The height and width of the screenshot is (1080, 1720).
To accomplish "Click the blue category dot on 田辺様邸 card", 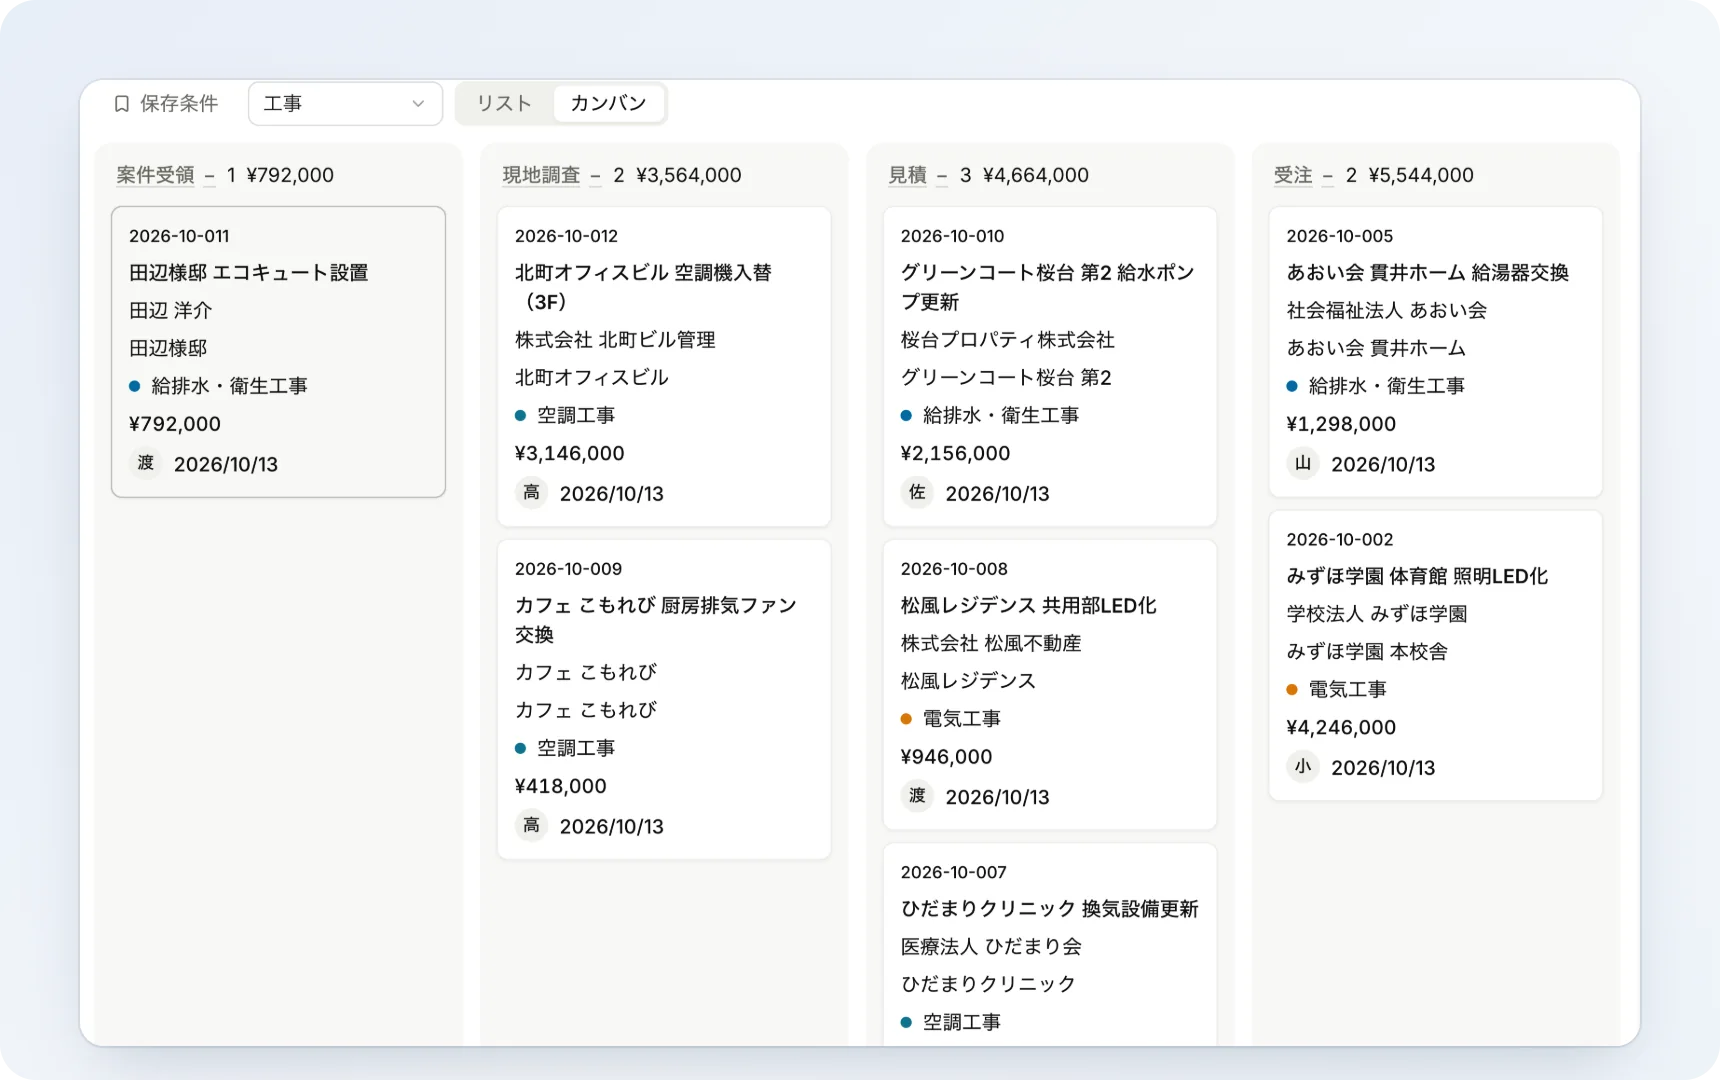I will [135, 386].
